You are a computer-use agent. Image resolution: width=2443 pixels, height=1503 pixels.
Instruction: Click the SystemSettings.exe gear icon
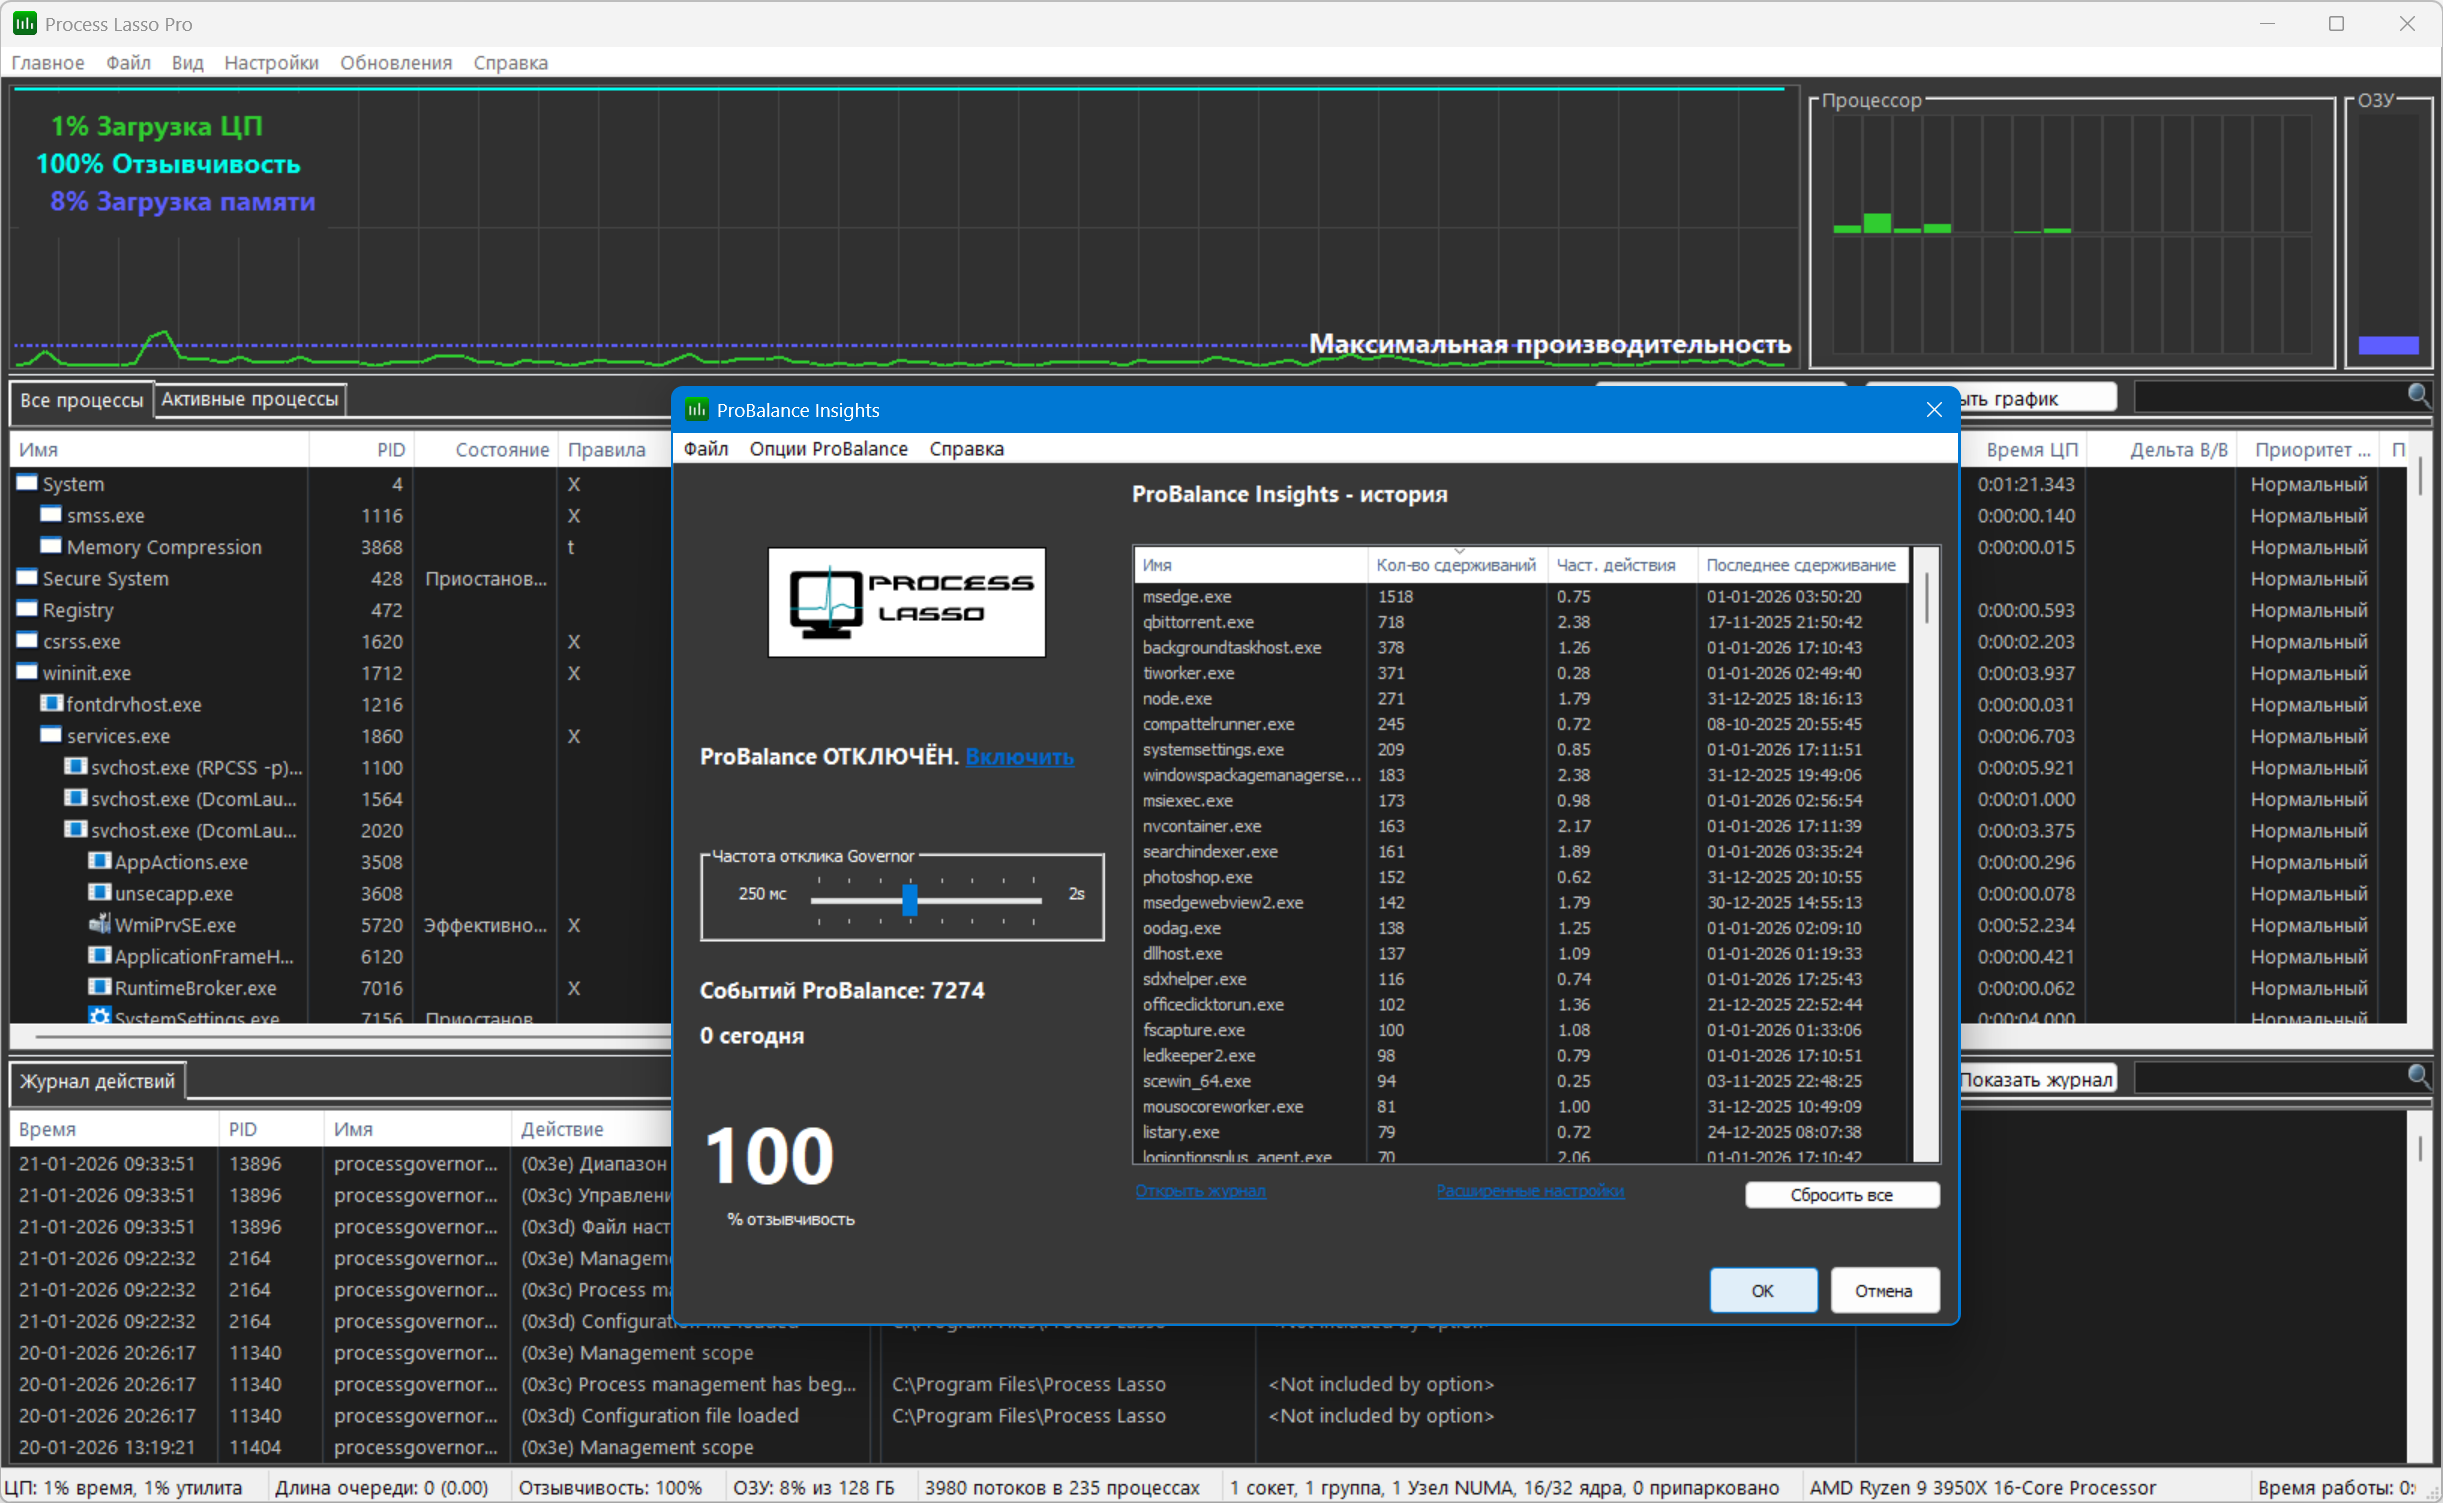(x=99, y=1016)
